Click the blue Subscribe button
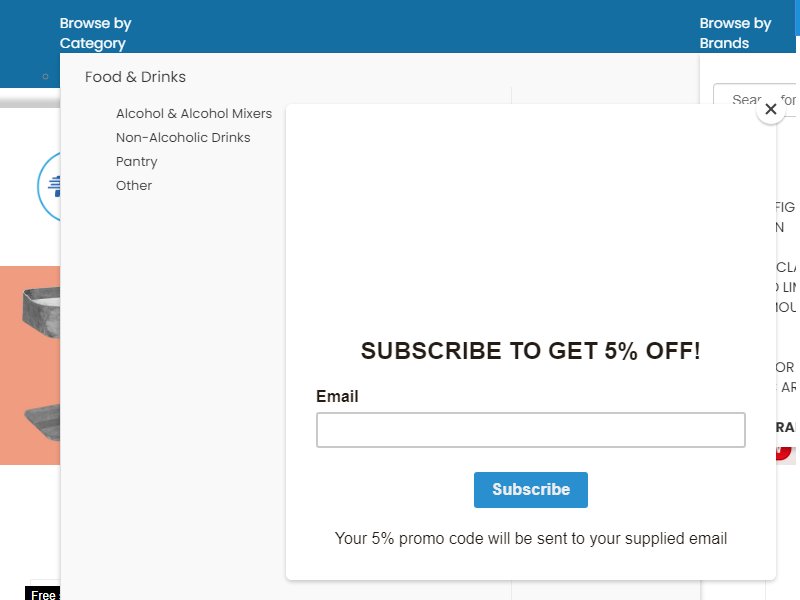 [531, 489]
